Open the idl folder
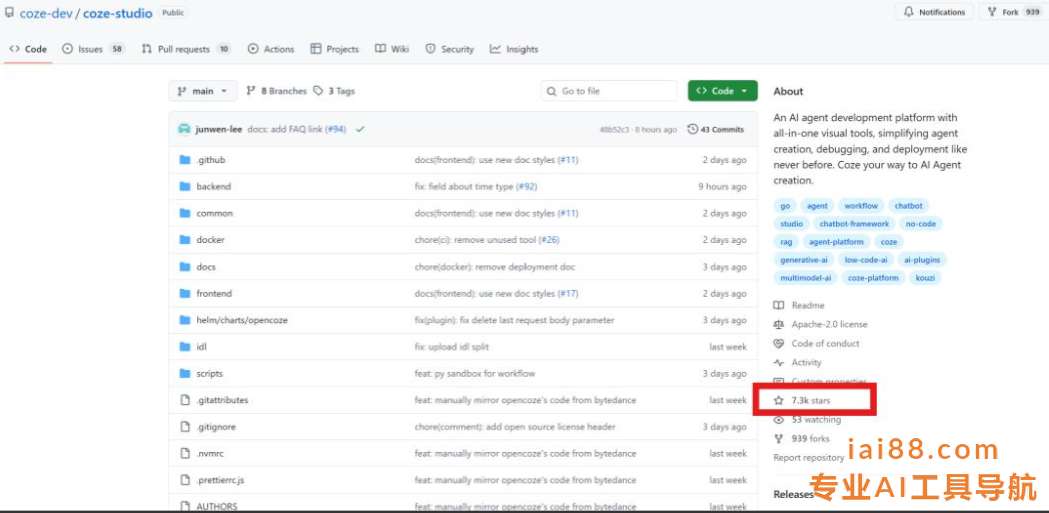Screen dimensions: 1049x513 pos(201,346)
